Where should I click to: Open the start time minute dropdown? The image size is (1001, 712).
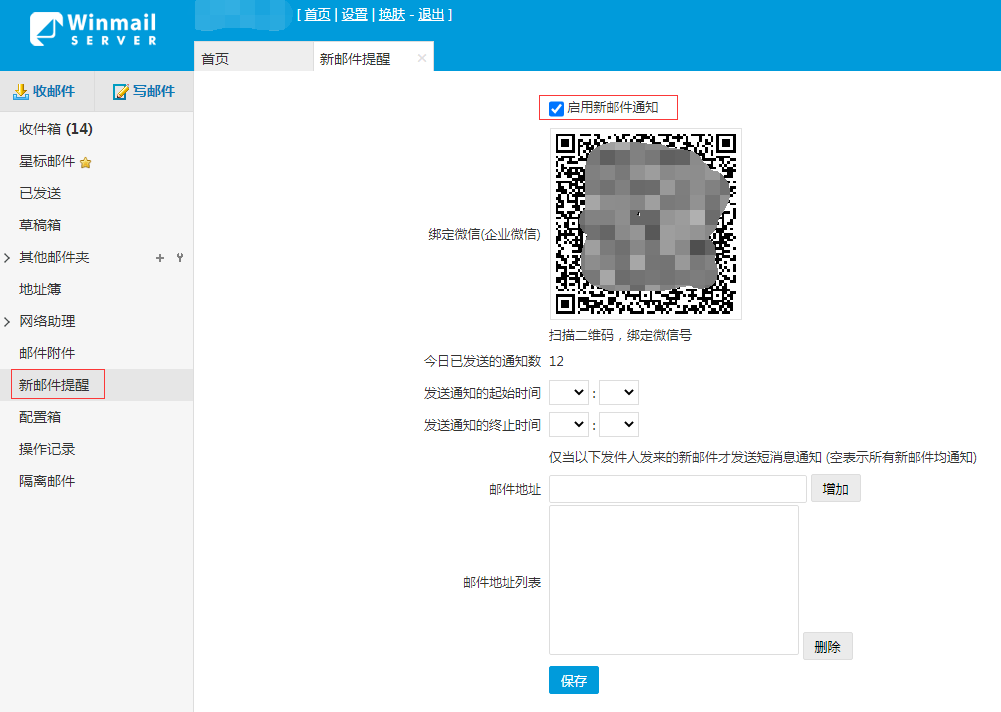point(619,392)
